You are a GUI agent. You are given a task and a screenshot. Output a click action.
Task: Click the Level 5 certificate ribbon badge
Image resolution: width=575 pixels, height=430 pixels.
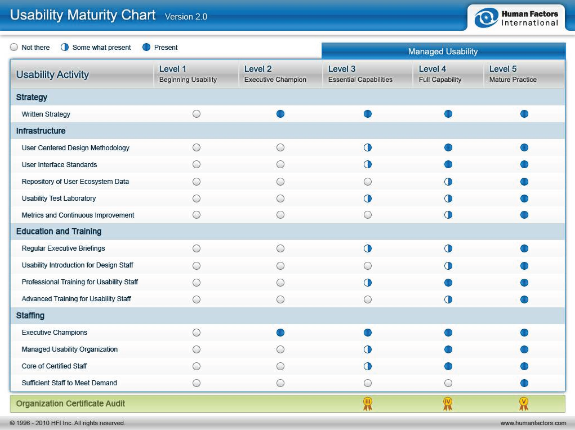[x=524, y=403]
